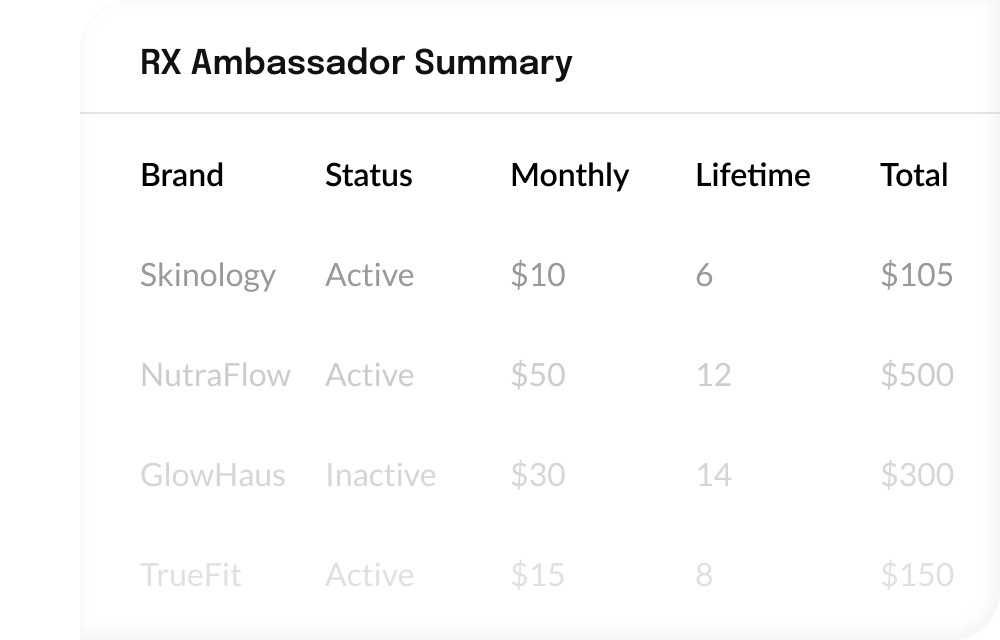Click the Total column header
Screen dimensions: 1000x640
pyautogui.click(x=913, y=175)
